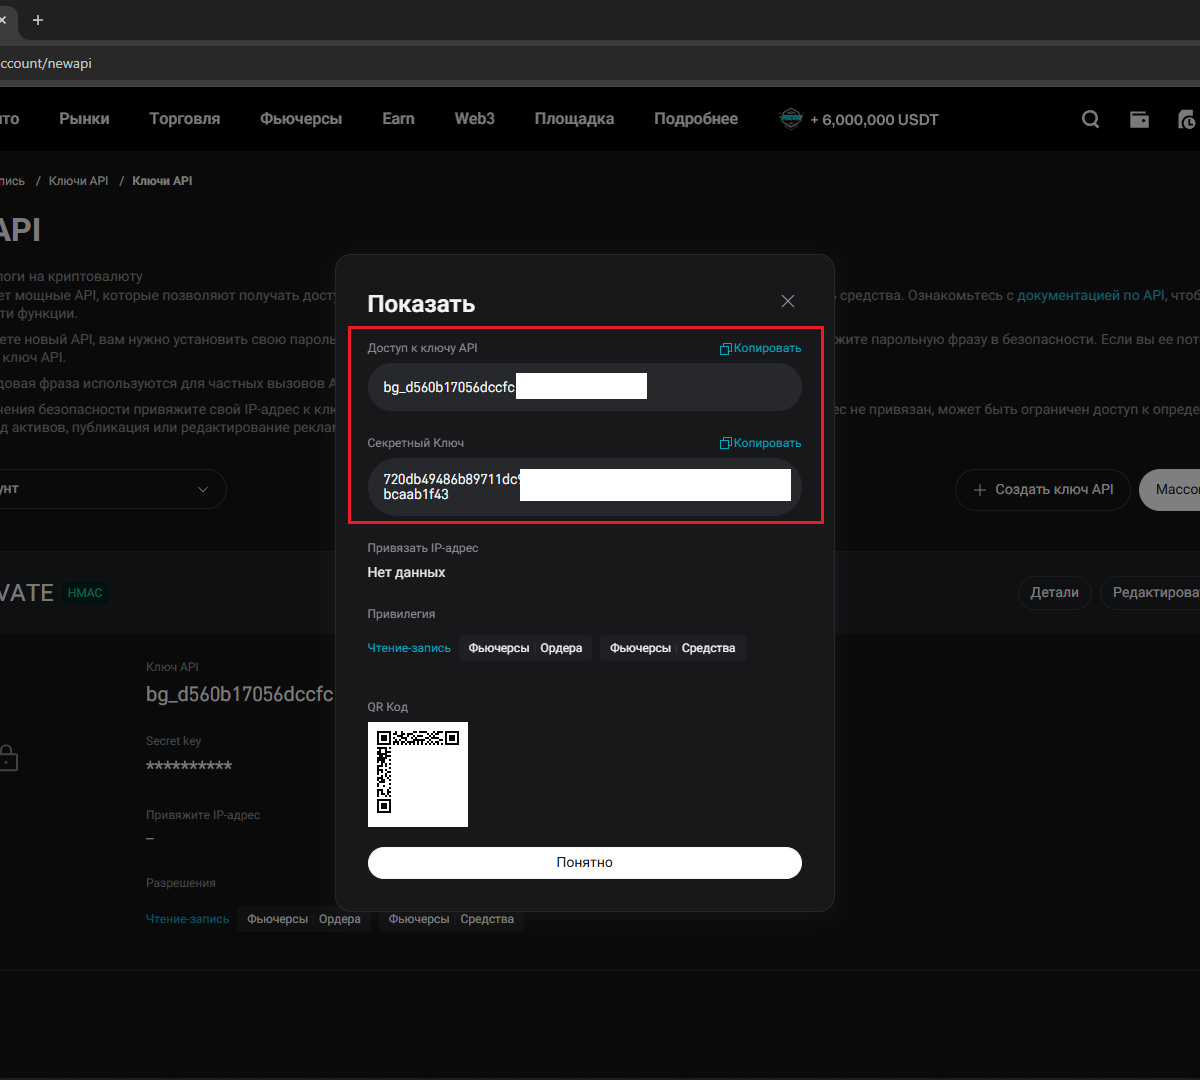Open the Earn menu
Screen dimensions: 1200x1080
(x=398, y=118)
